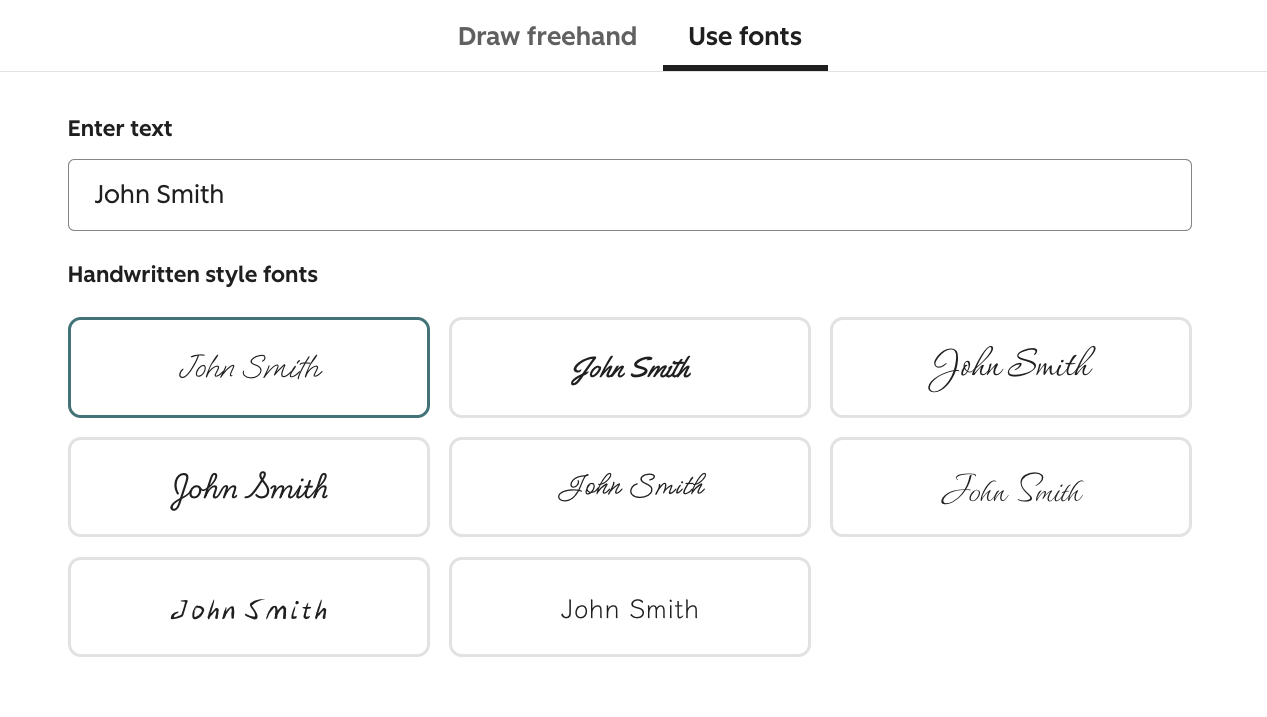Pick the faint light slanted script signature
The image size is (1267, 717).
pyautogui.click(x=1011, y=487)
